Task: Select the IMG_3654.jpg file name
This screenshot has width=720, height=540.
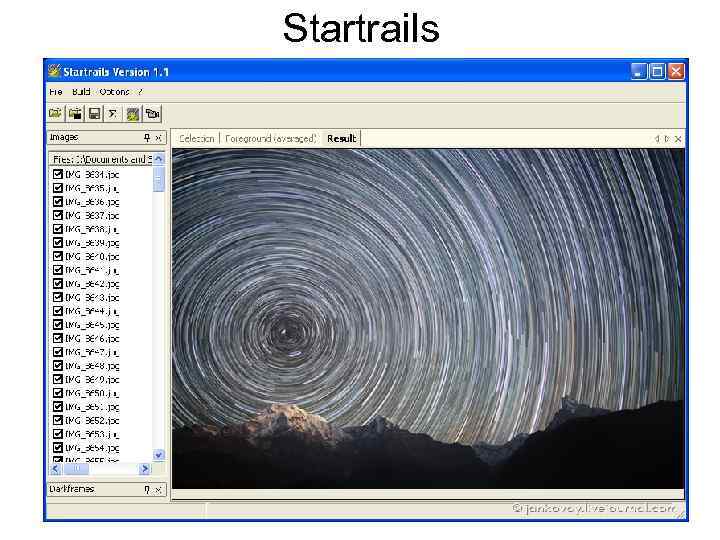Action: [92, 448]
